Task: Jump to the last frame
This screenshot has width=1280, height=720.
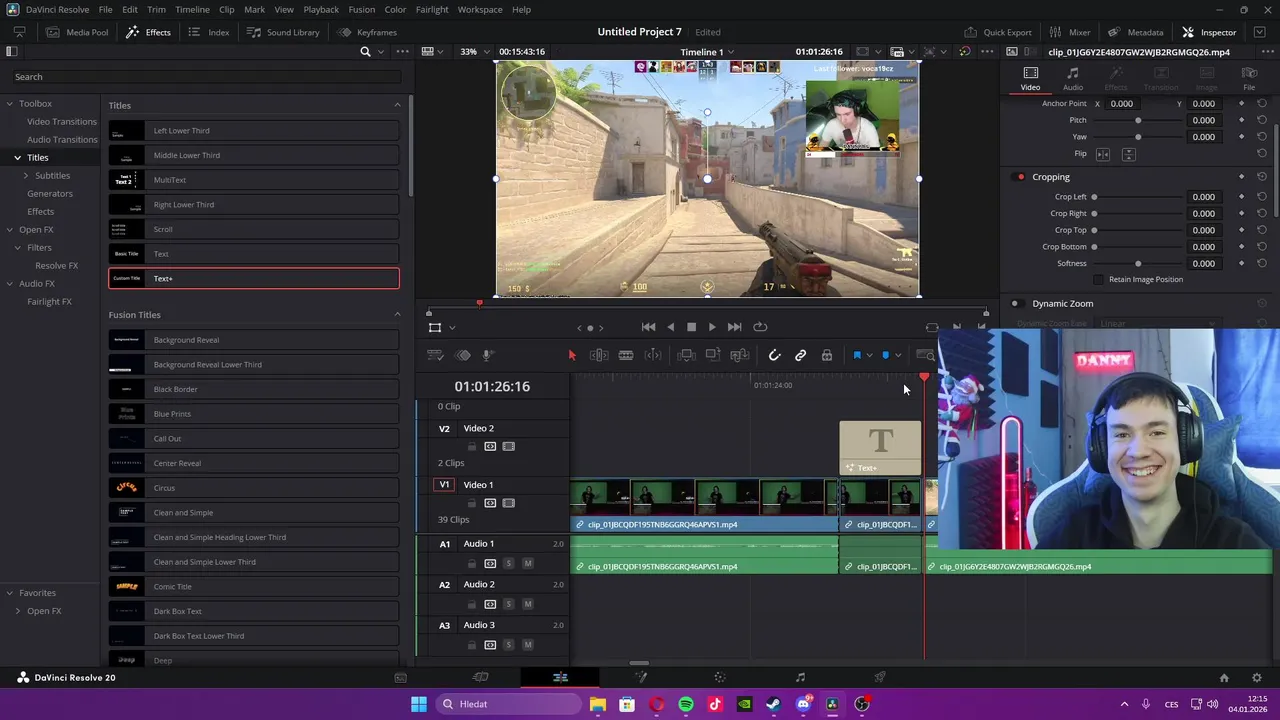Action: click(x=734, y=327)
